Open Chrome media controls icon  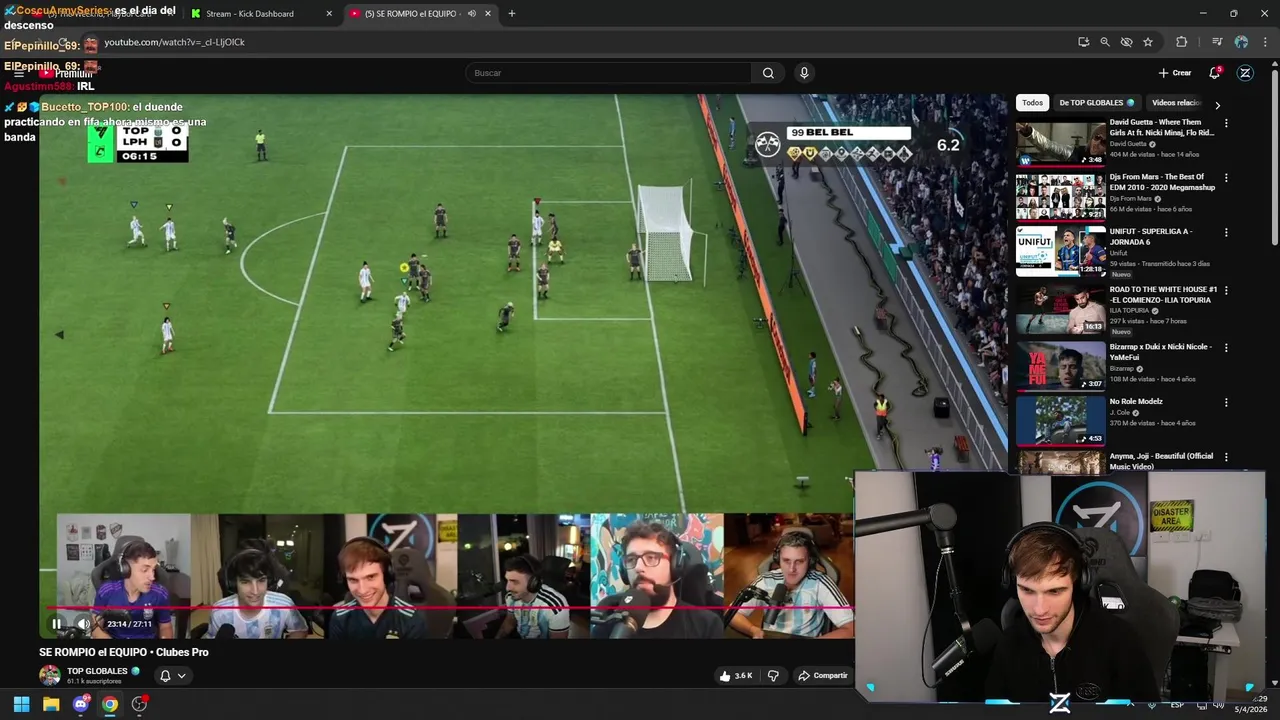click(x=1217, y=42)
